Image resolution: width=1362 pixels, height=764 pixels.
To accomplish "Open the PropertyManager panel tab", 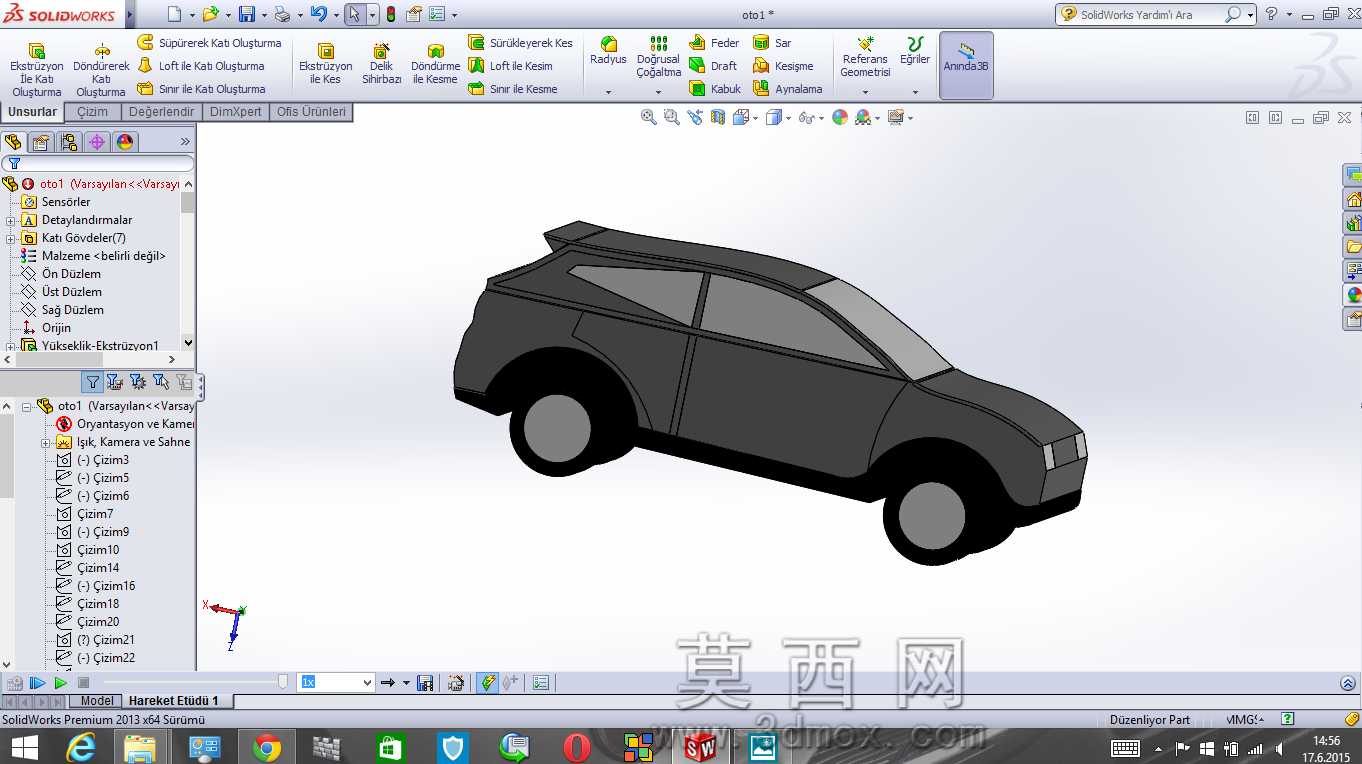I will click(x=41, y=142).
